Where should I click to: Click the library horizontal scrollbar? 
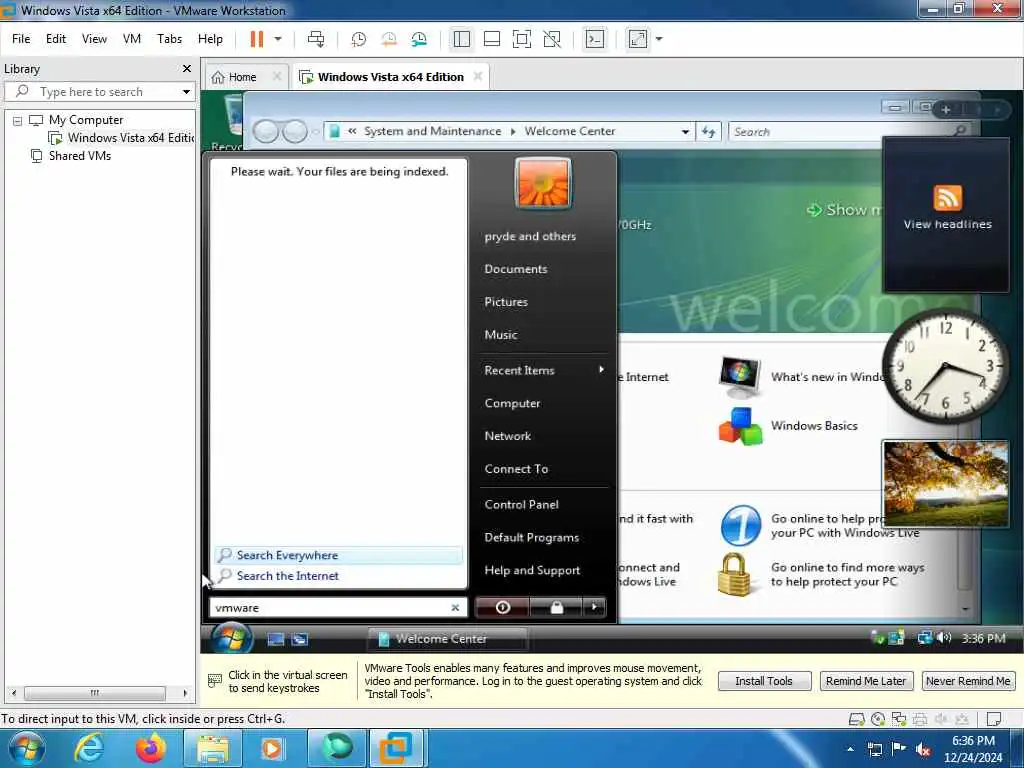click(x=95, y=693)
